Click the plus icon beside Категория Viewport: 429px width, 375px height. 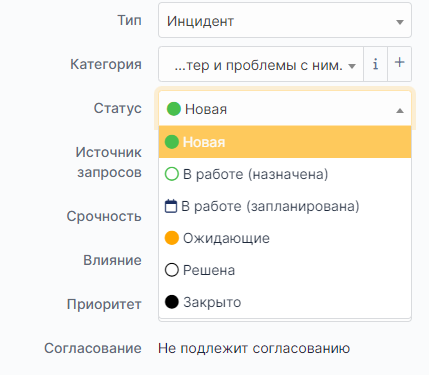[399, 63]
